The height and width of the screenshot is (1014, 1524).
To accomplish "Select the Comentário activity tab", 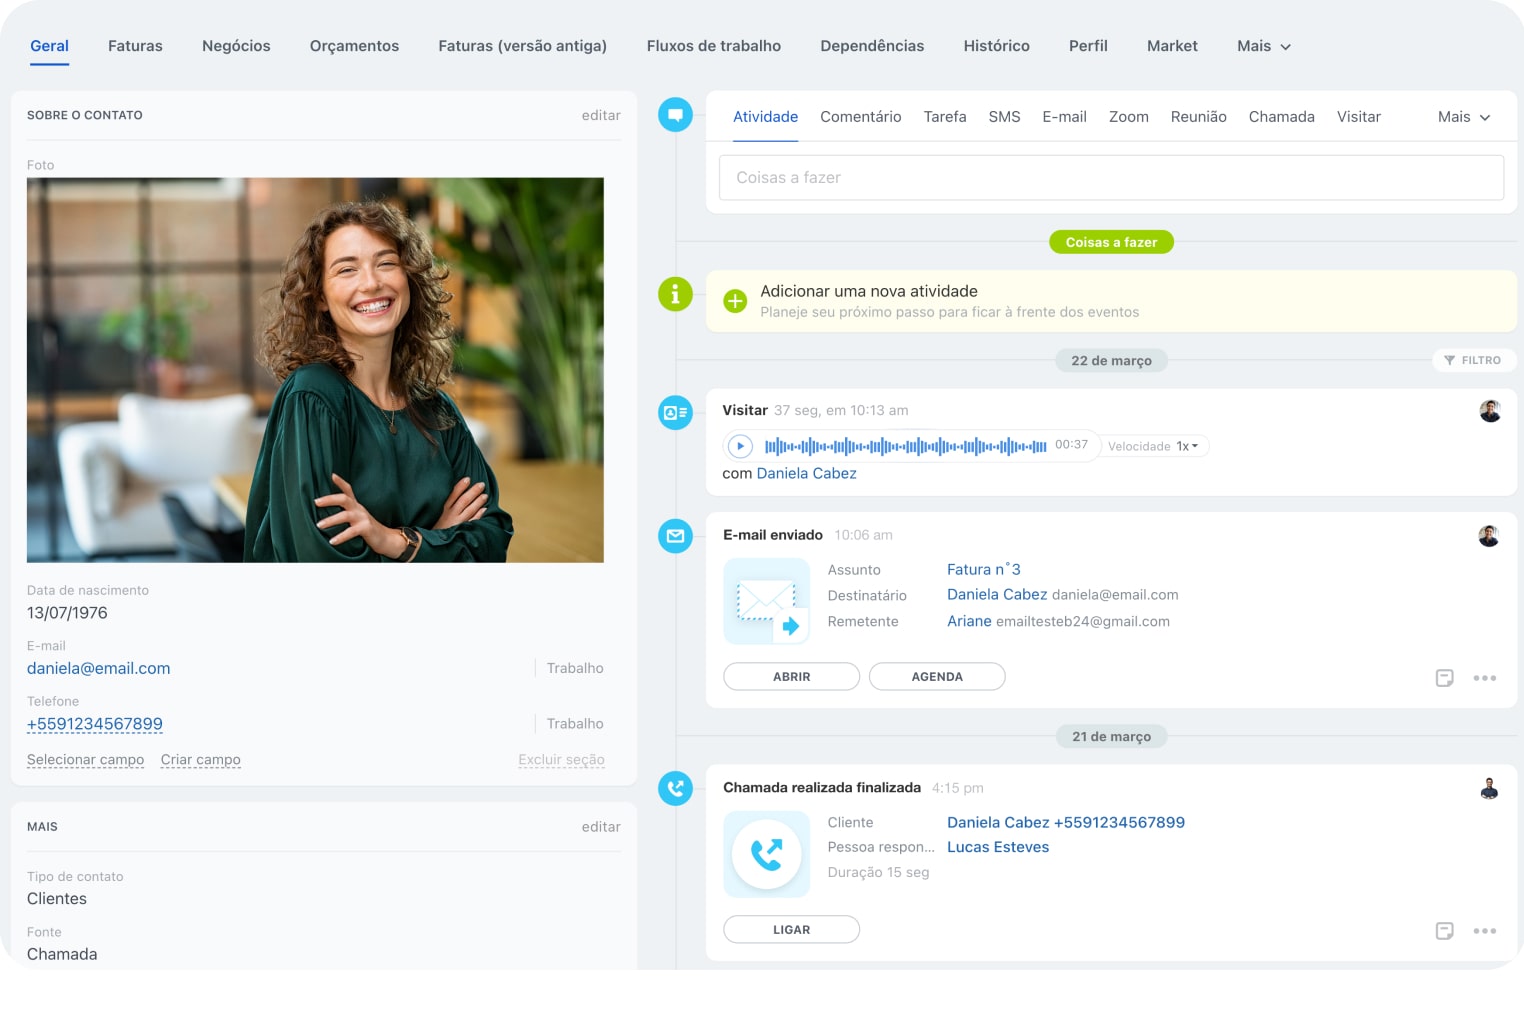I will (860, 117).
